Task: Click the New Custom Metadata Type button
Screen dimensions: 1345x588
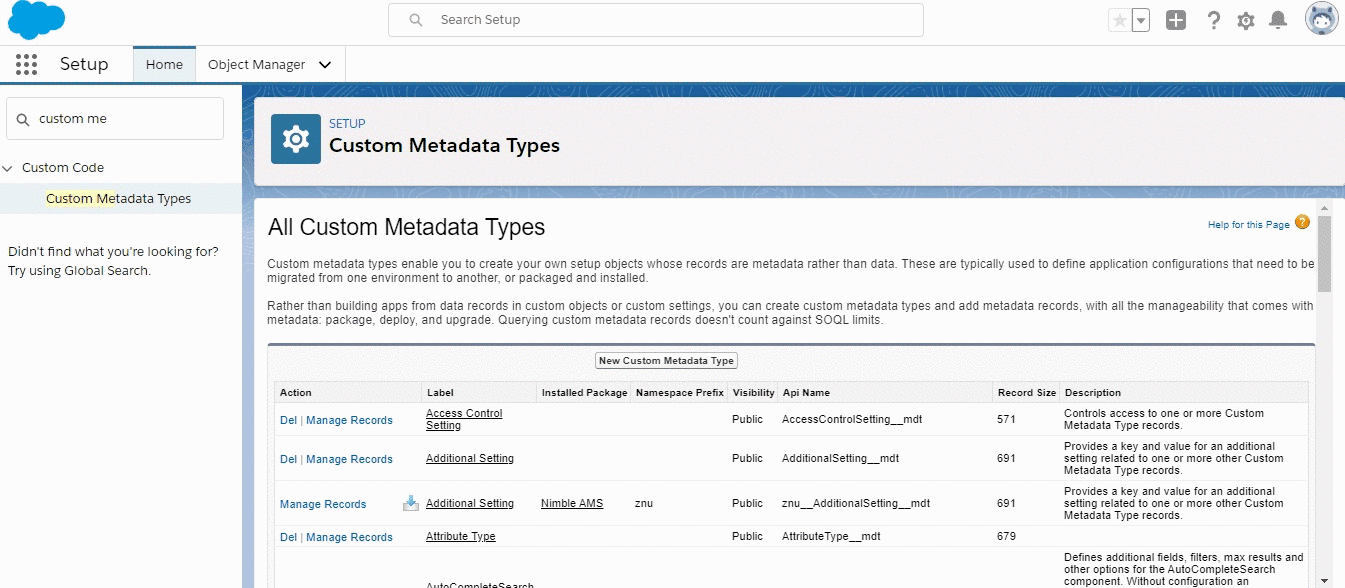Action: (666, 361)
